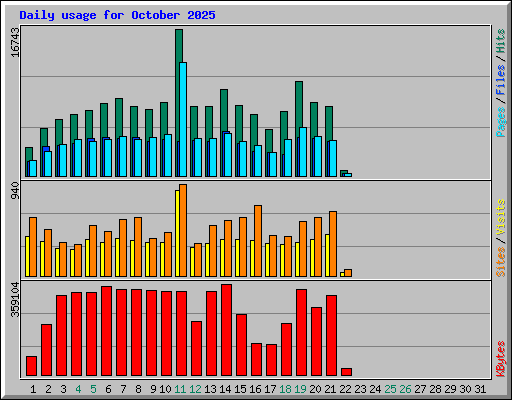Click day 16 label on the date axis

click(x=255, y=389)
